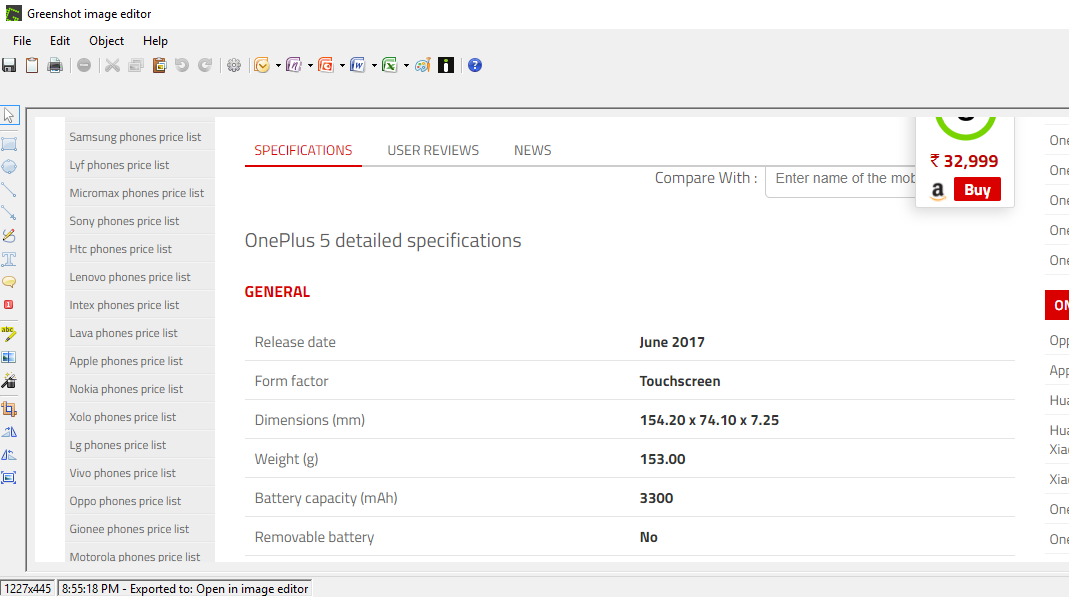The image size is (1069, 597).
Task: Open Greenshot settings with the gear icon
Action: (234, 65)
